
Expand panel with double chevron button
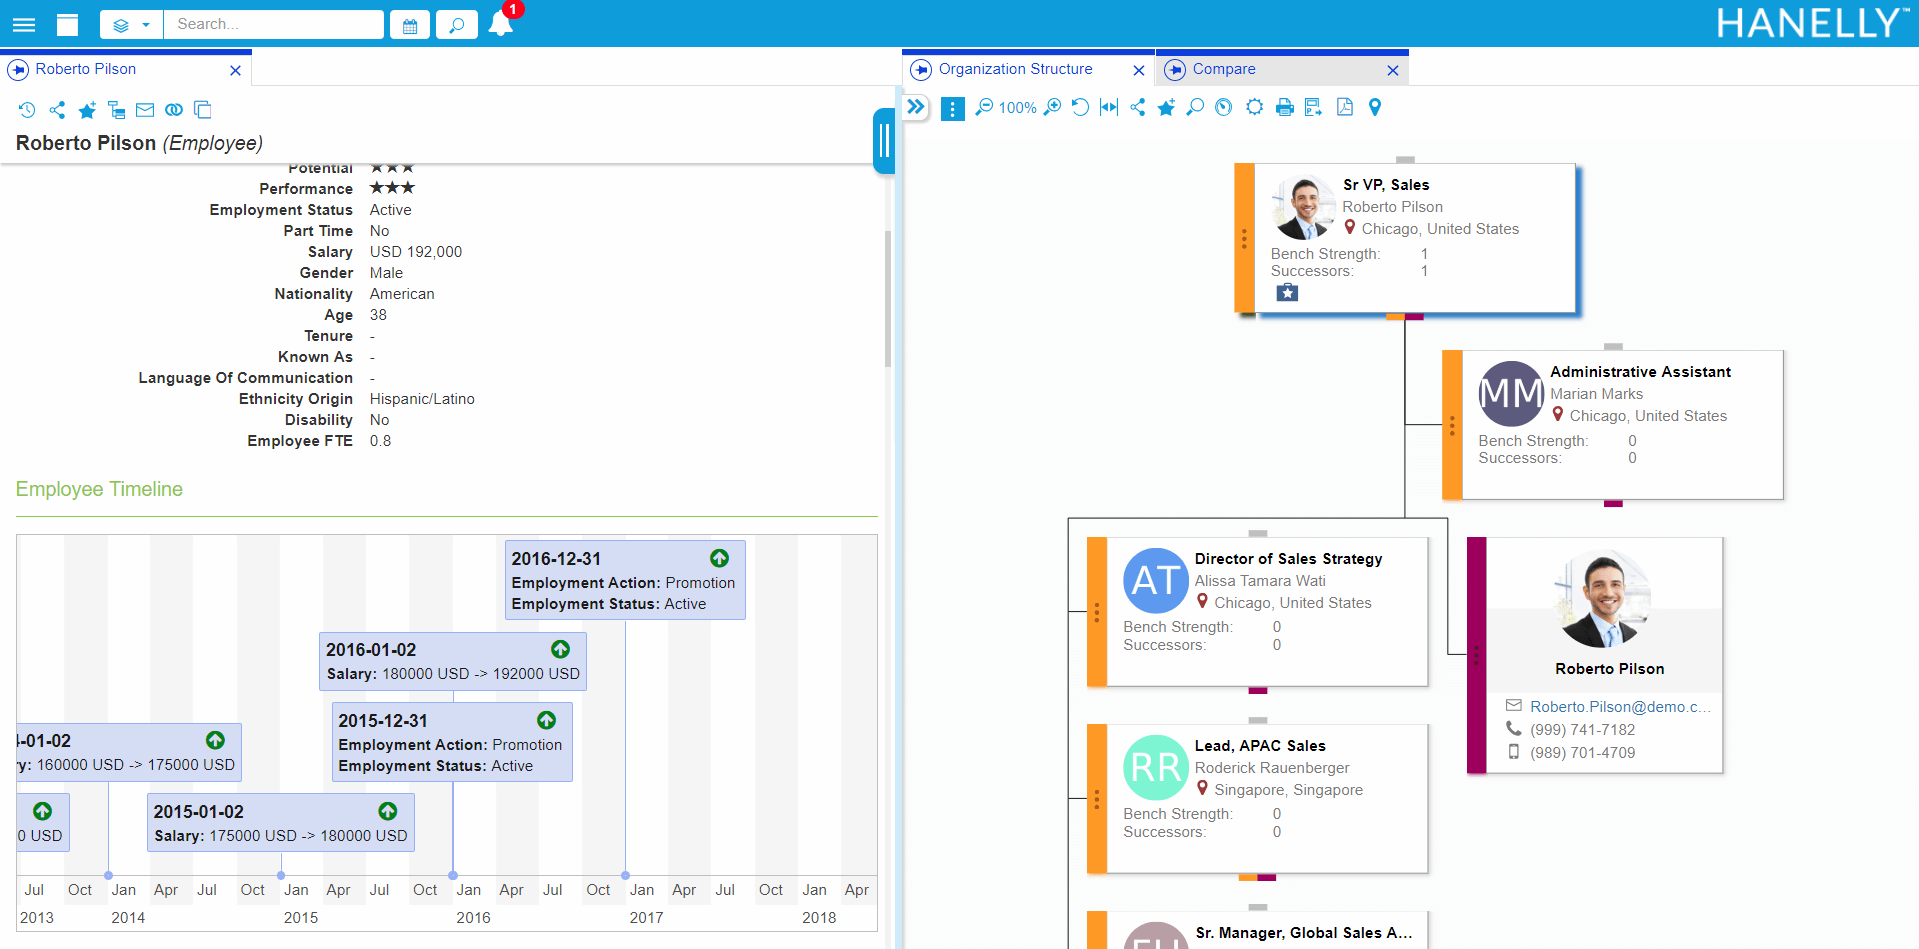916,107
